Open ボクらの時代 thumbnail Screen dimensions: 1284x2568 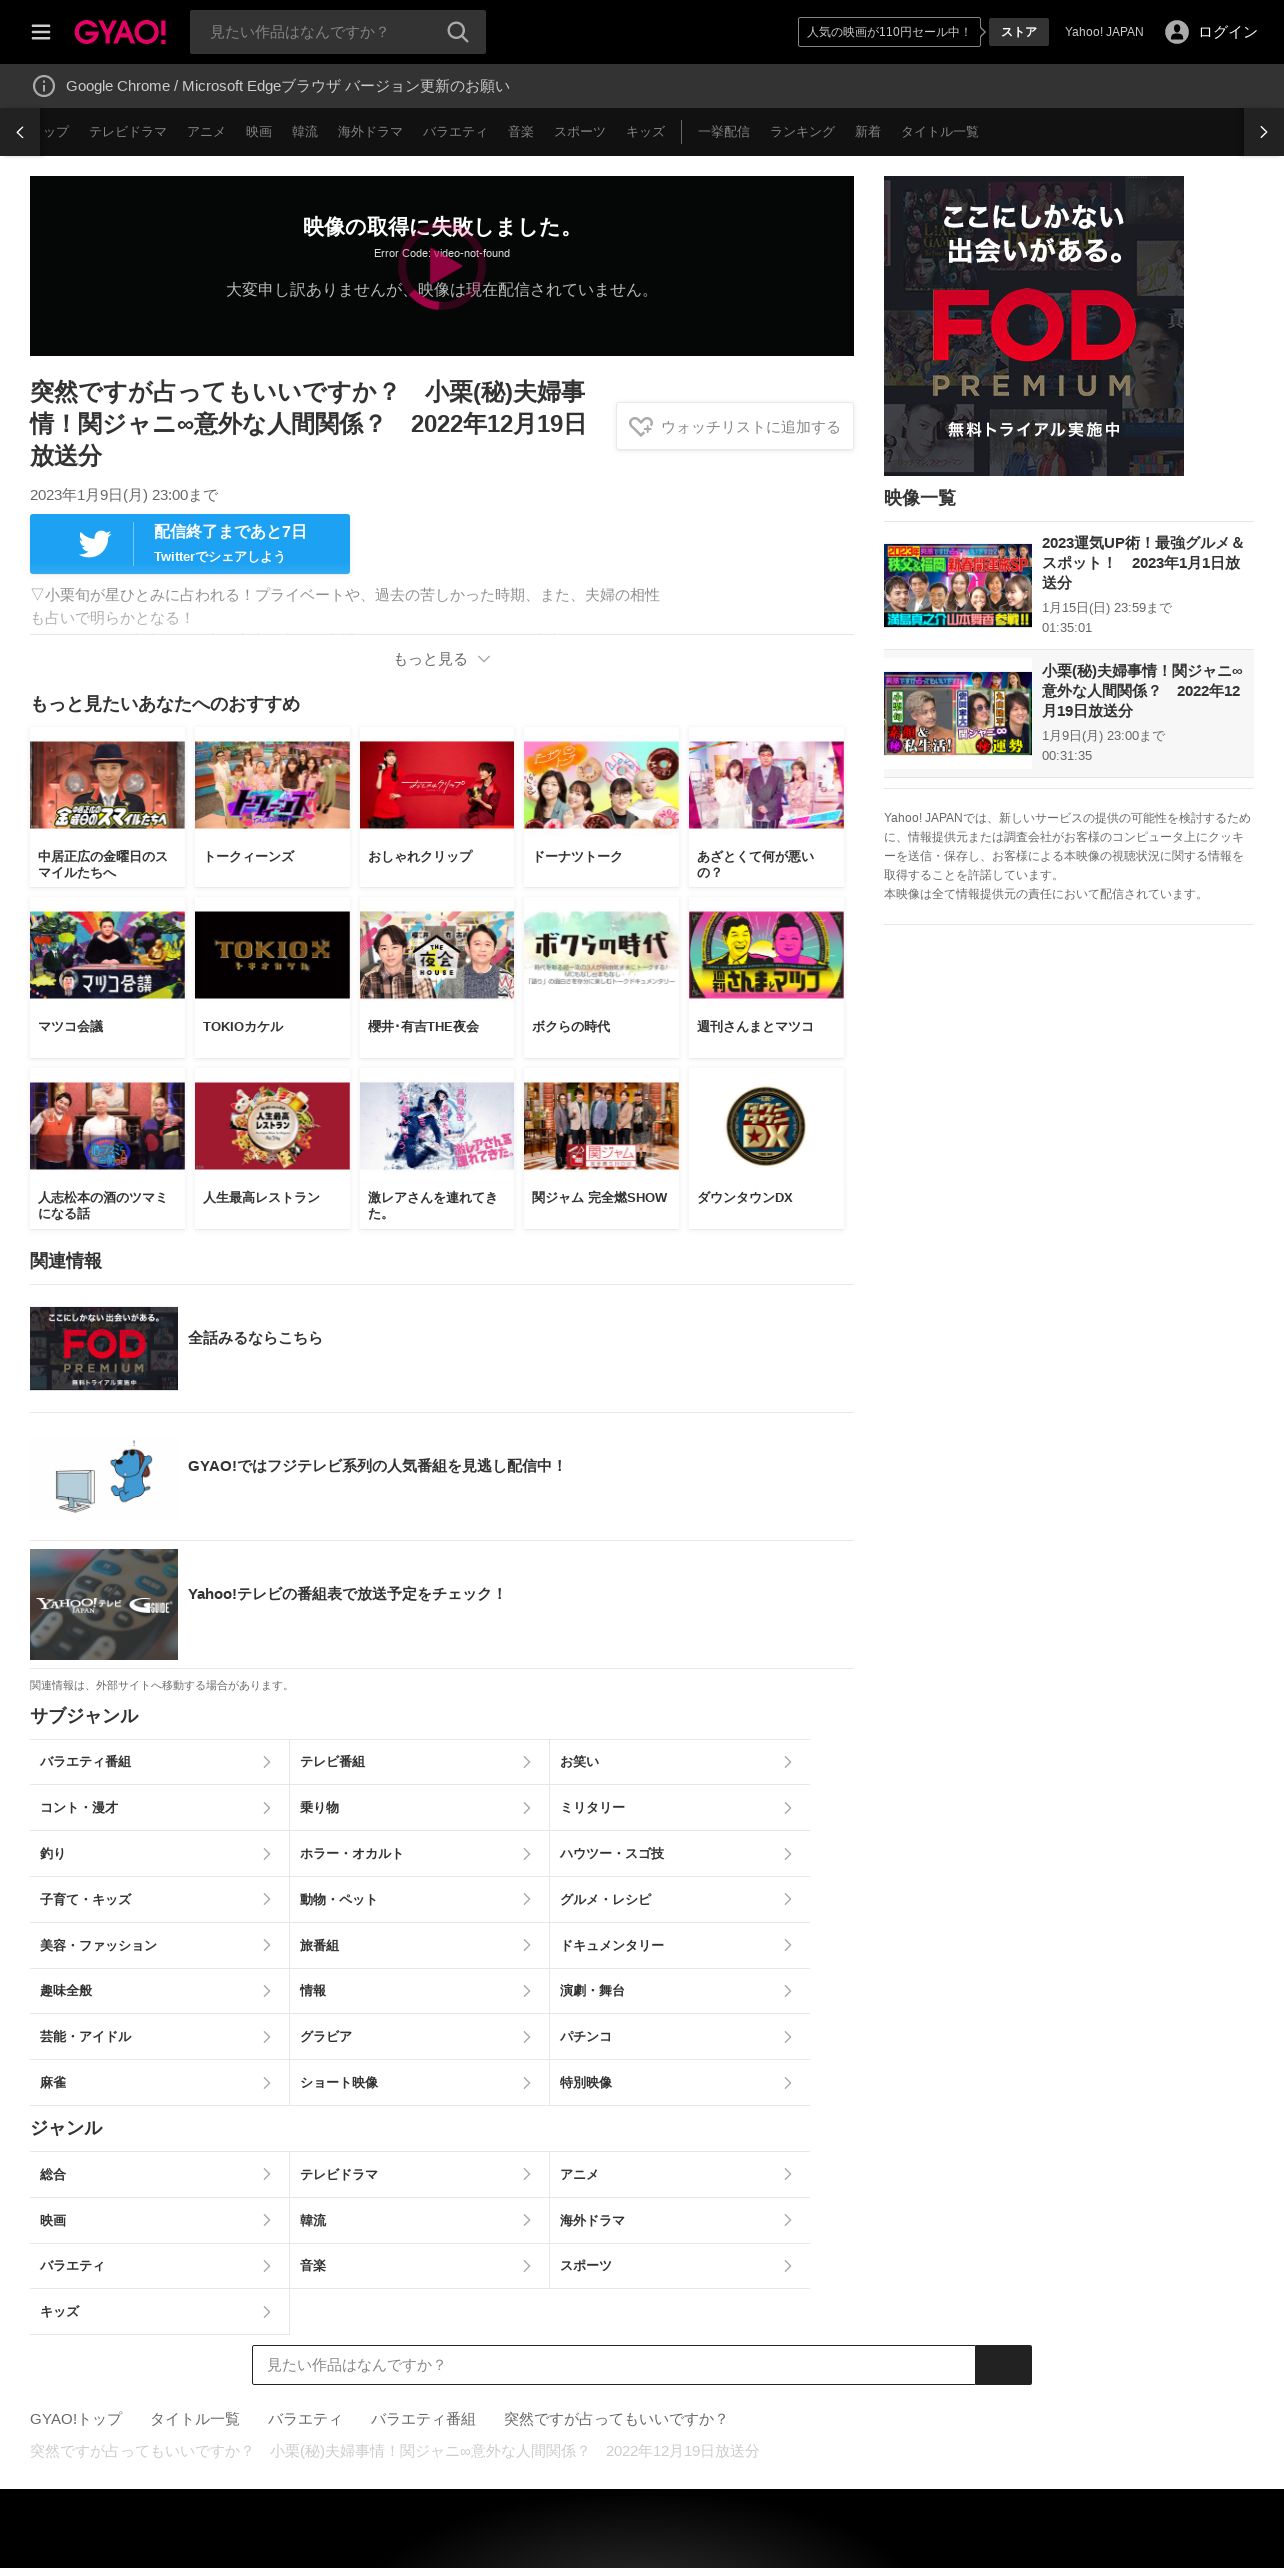coord(601,955)
